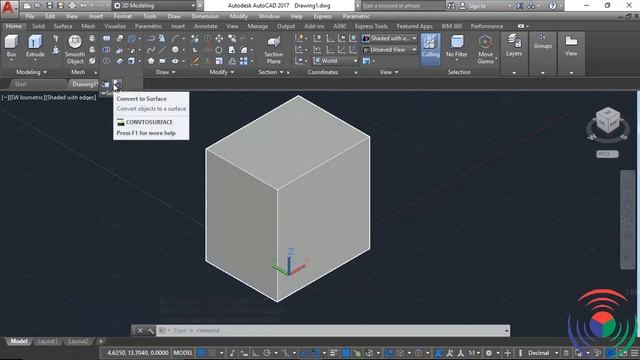Switch to the Surface ribbon tab
This screenshot has width=640, height=360.
tap(63, 26)
